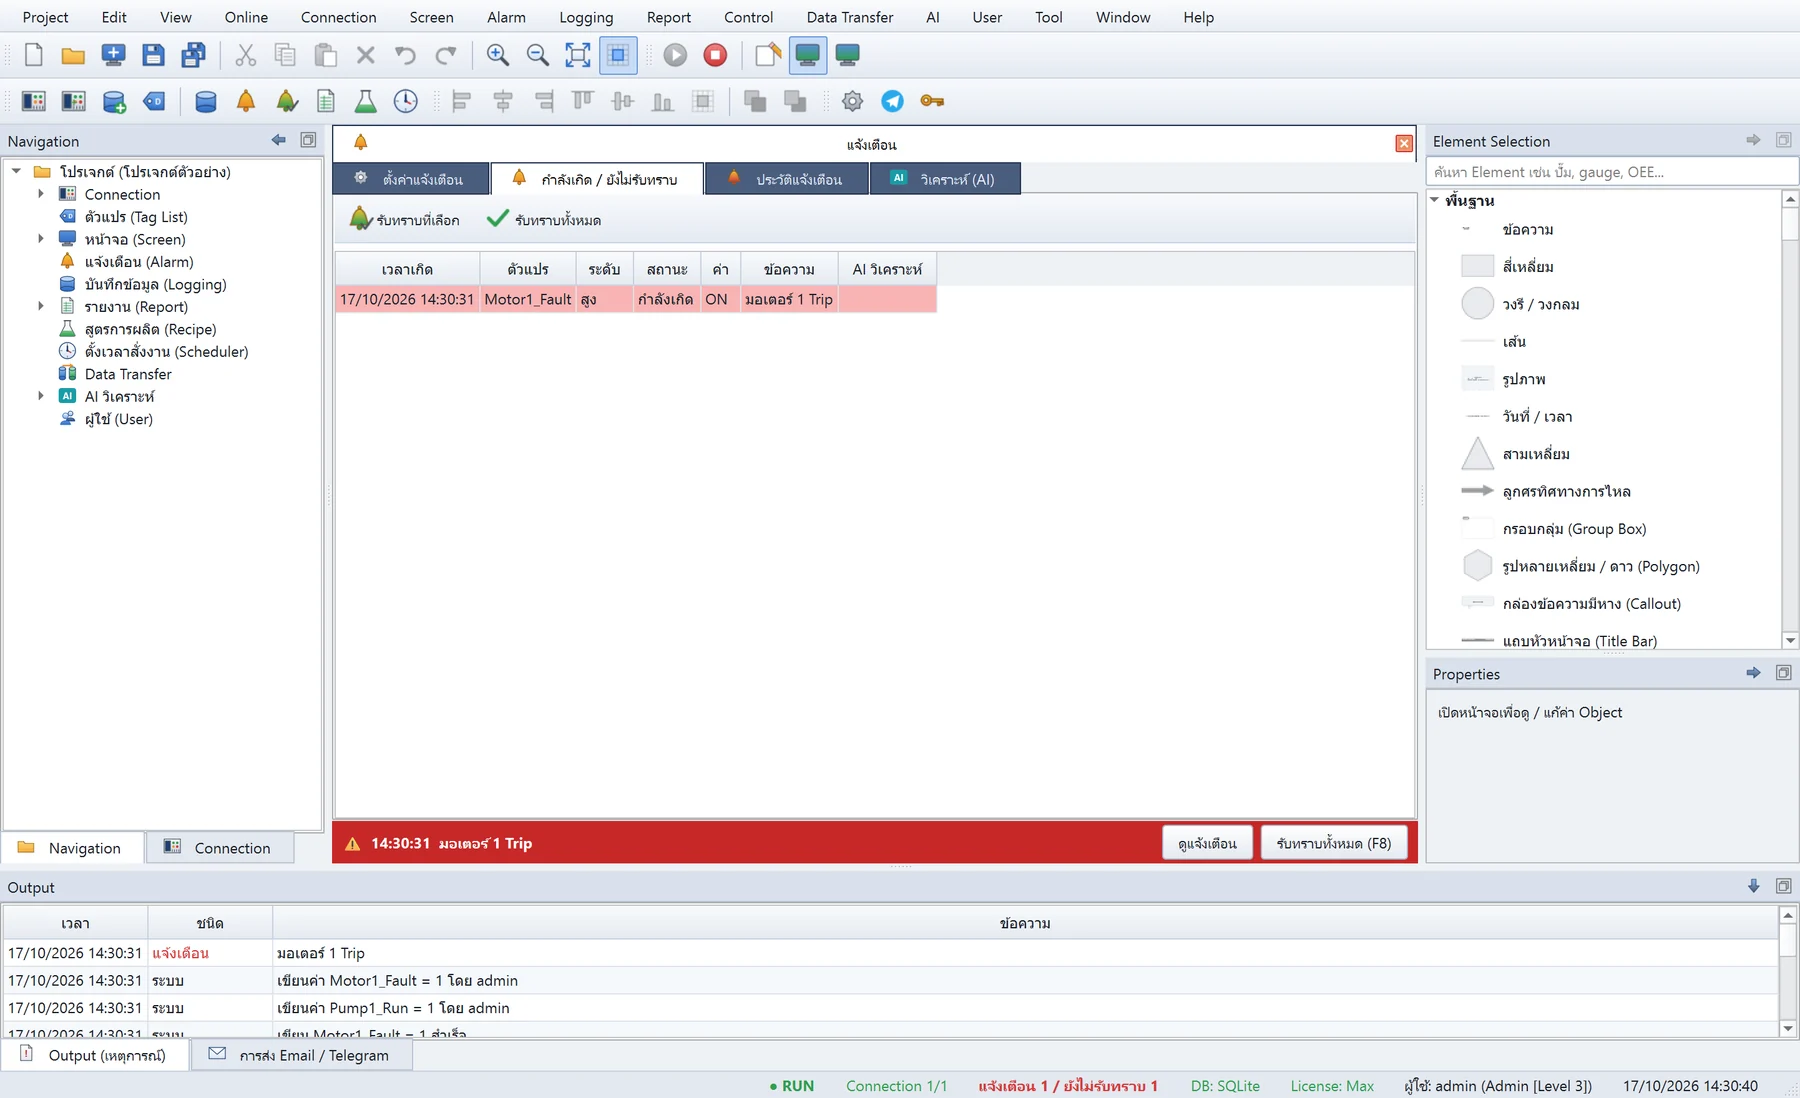Click the รับทราบที่เลือก button
Image resolution: width=1800 pixels, height=1098 pixels.
pos(405,220)
